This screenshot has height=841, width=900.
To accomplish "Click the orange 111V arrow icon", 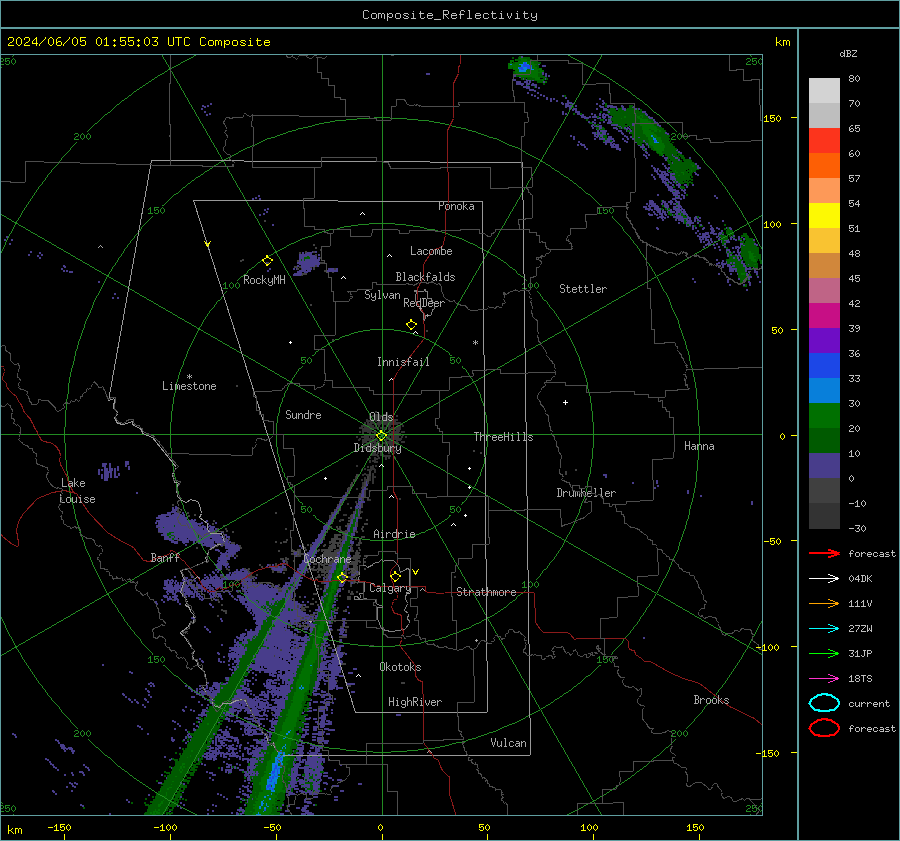I will 824,603.
